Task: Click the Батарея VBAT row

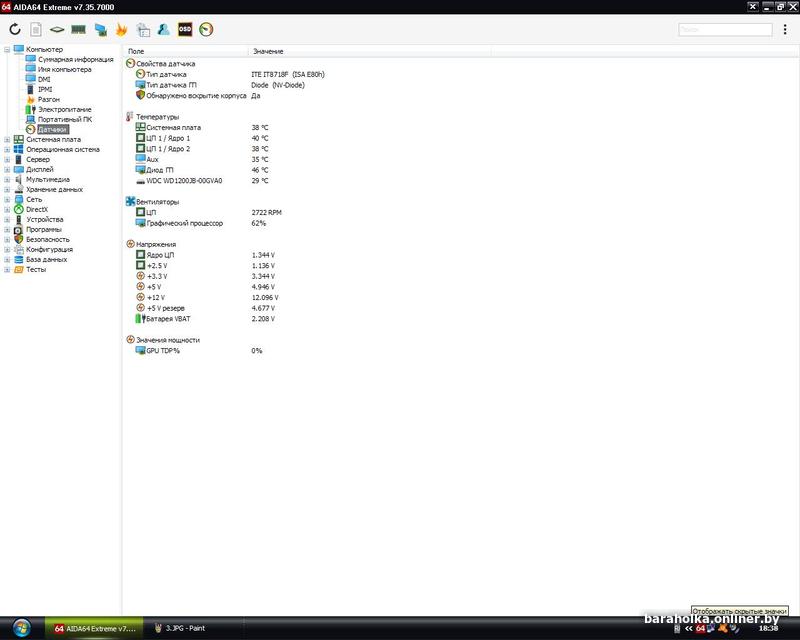Action: (205, 319)
